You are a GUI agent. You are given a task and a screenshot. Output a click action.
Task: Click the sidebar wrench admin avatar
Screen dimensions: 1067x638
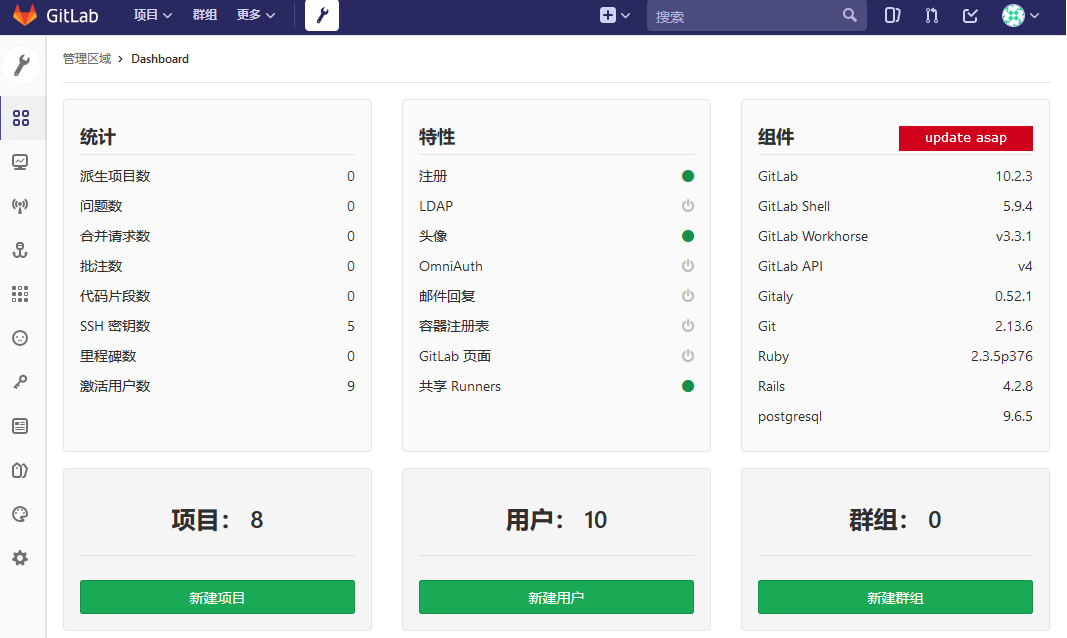21,65
